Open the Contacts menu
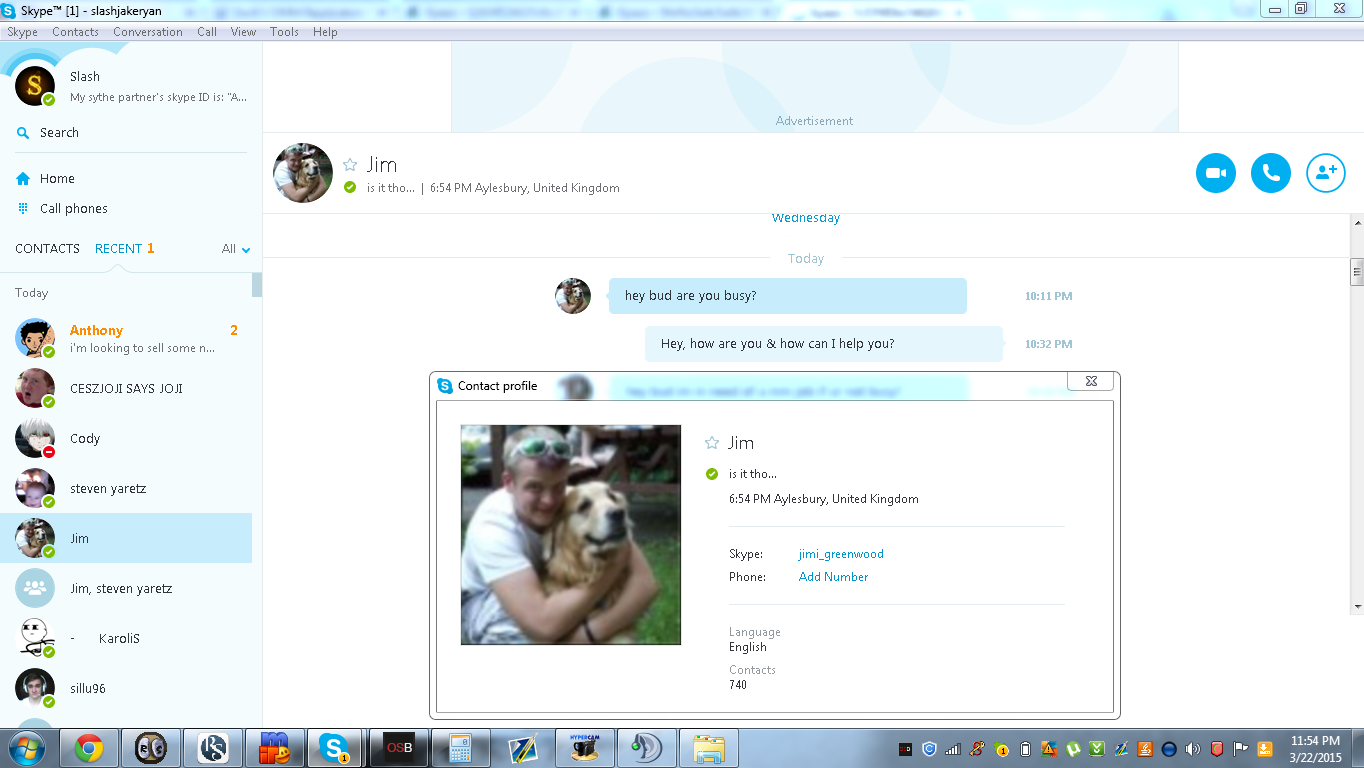The width and height of the screenshot is (1364, 768). tap(75, 32)
